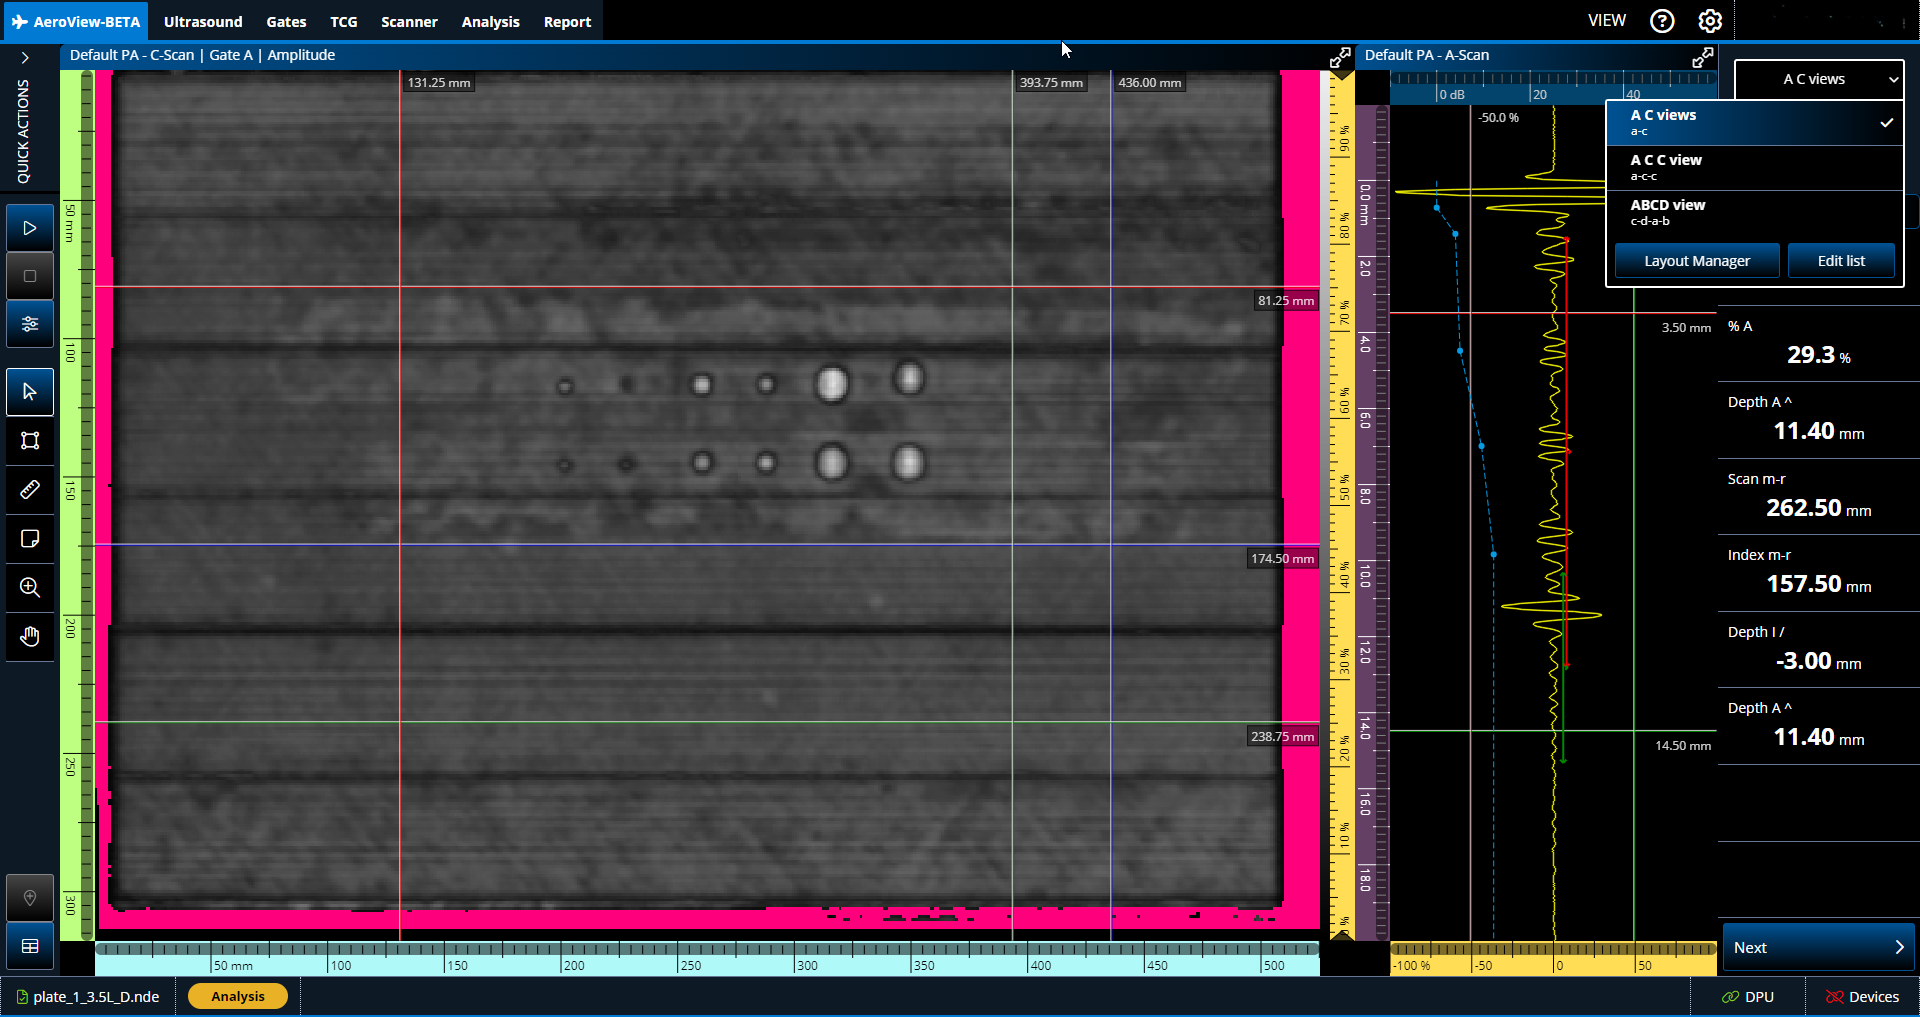Expand the C-Scan view to fullscreen
The height and width of the screenshot is (1017, 1920).
tap(1340, 58)
